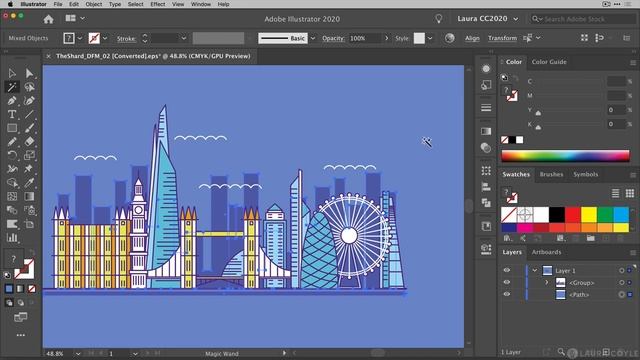Image resolution: width=640 pixels, height=360 pixels.
Task: Switch Swatches panel to list view
Action: [x=615, y=193]
